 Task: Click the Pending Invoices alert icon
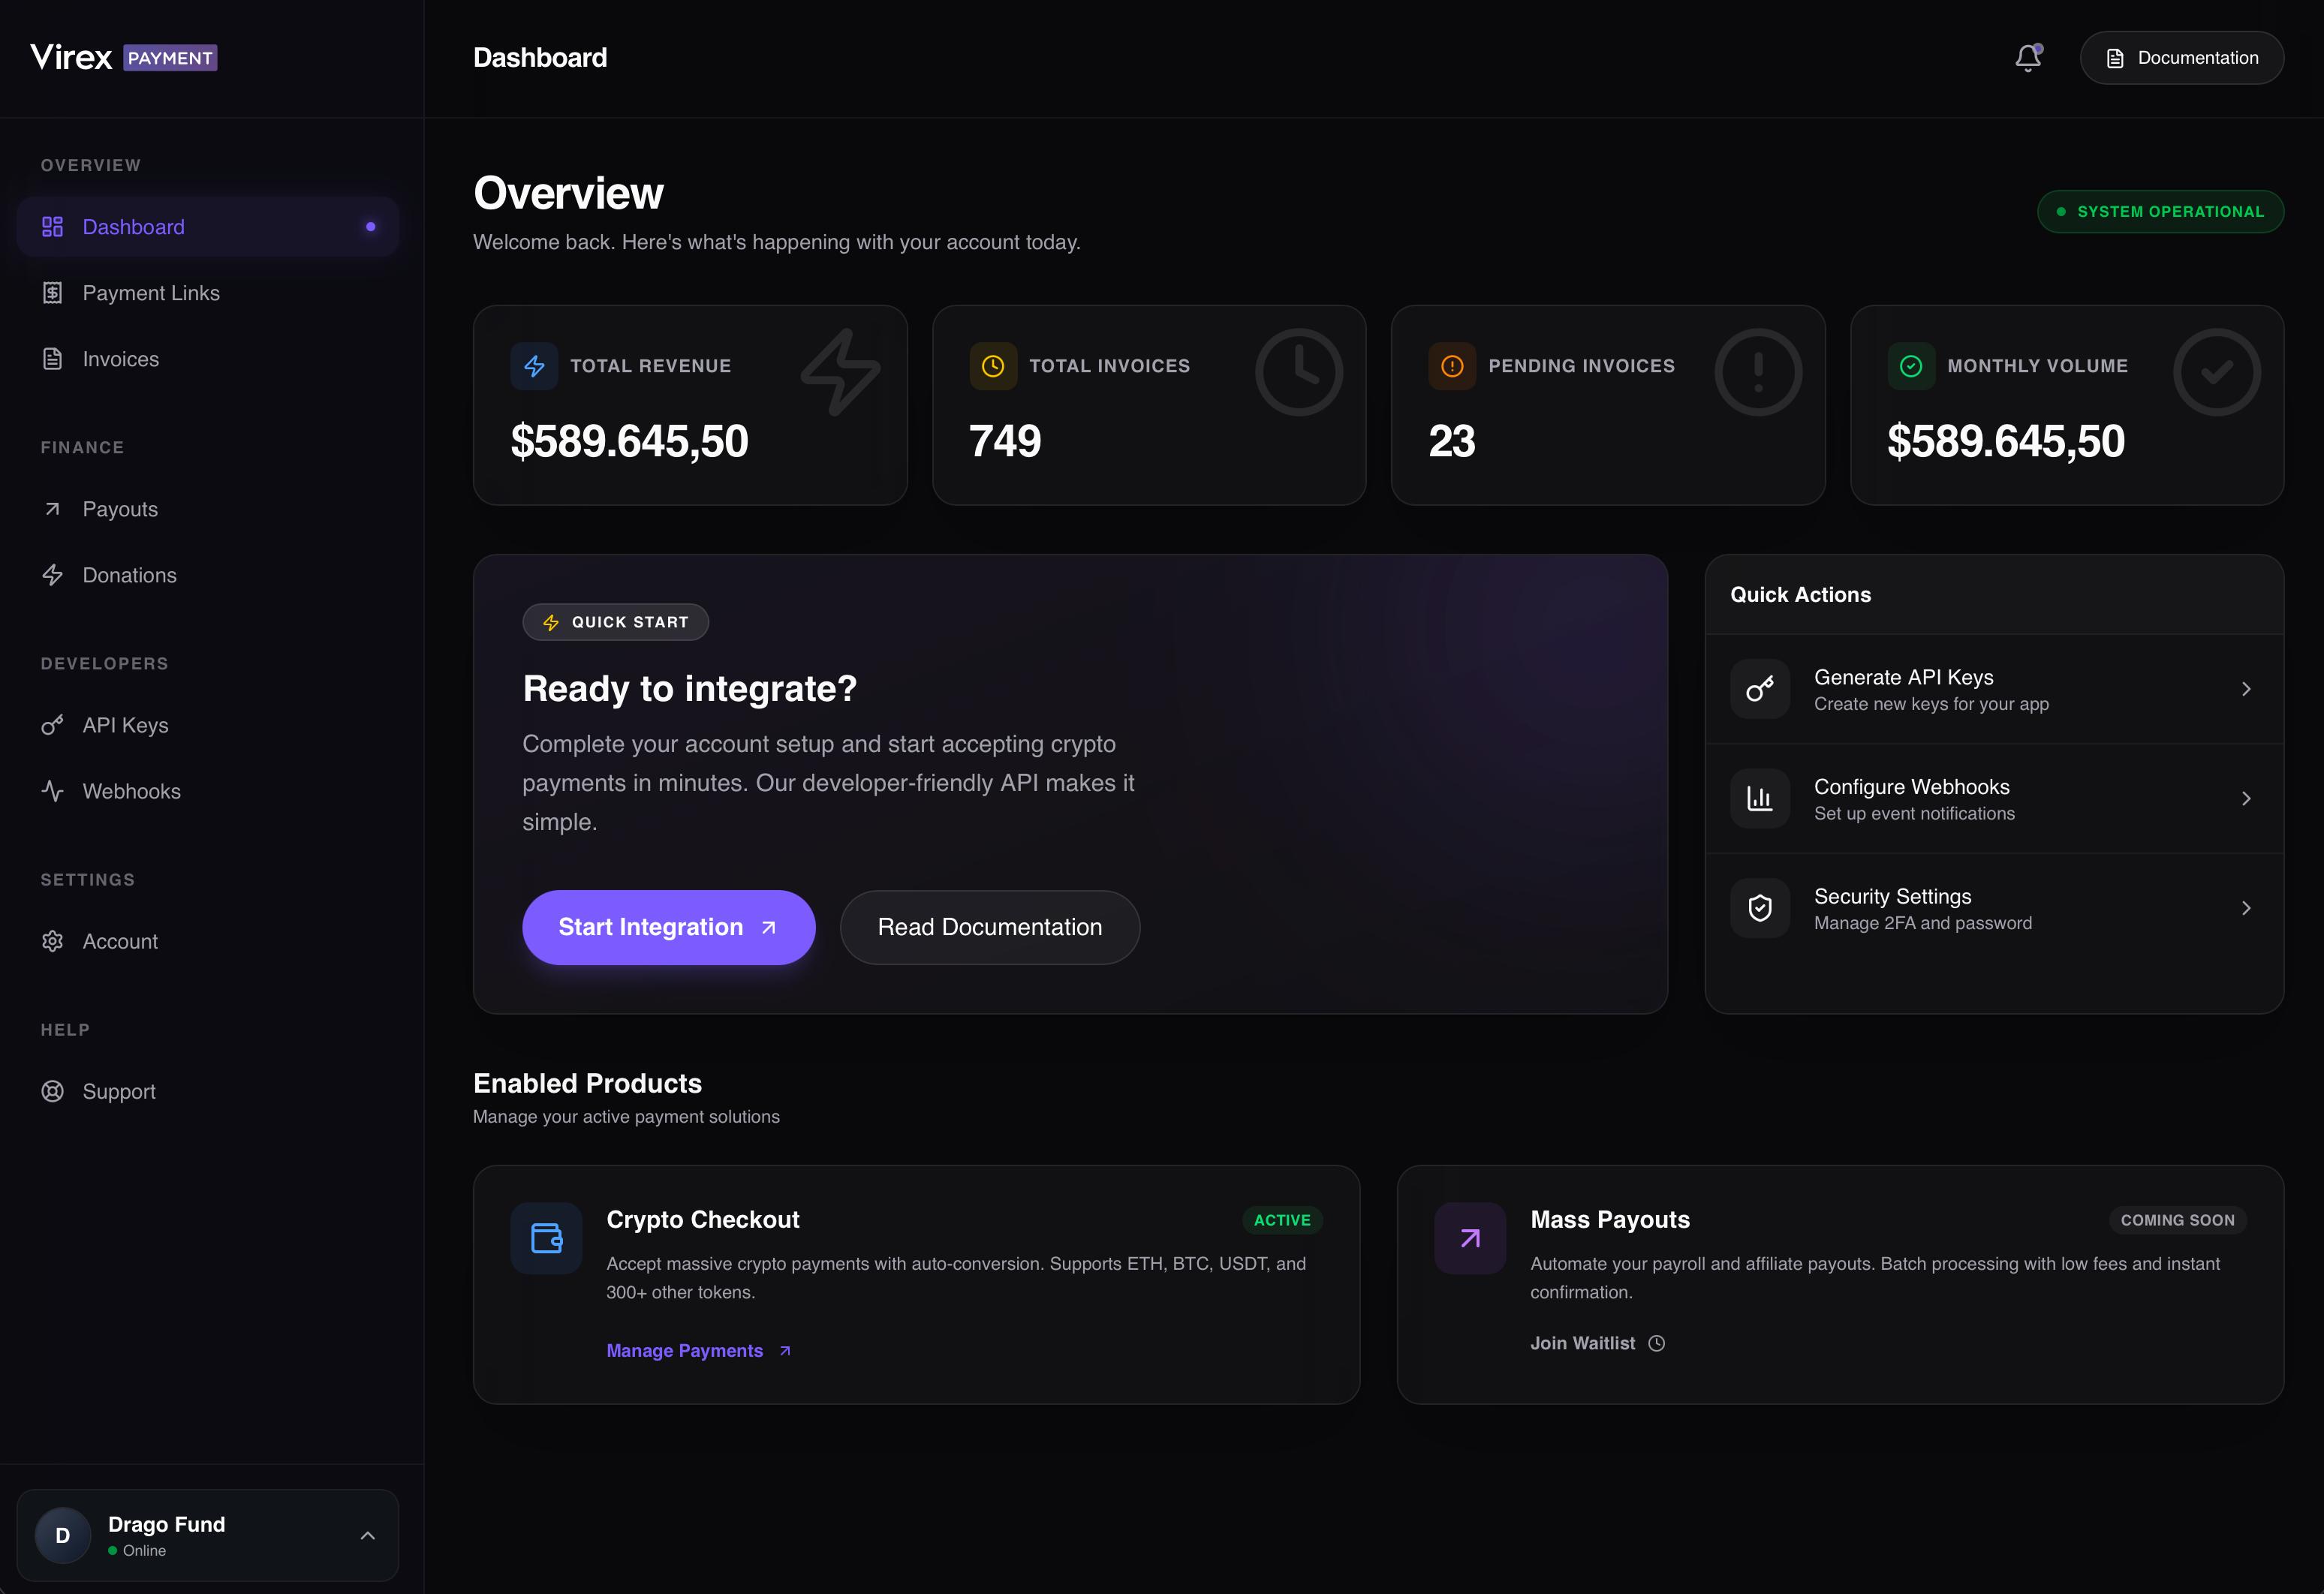(x=1452, y=366)
